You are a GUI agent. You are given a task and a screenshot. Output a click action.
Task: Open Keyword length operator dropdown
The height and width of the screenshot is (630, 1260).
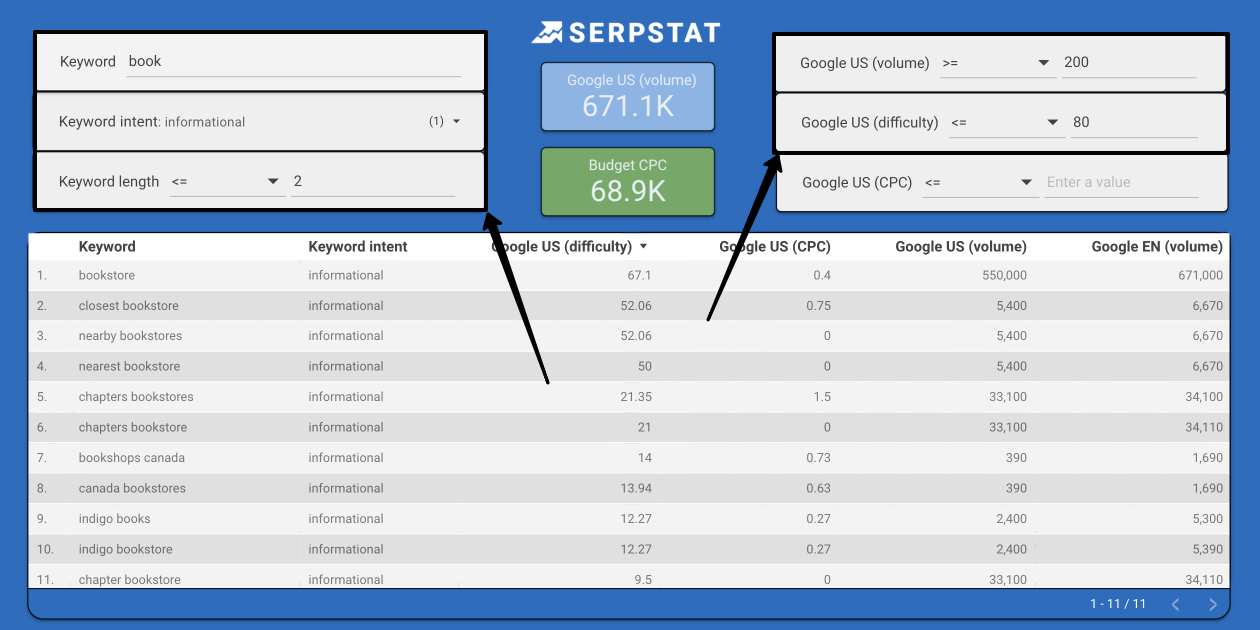pos(272,182)
